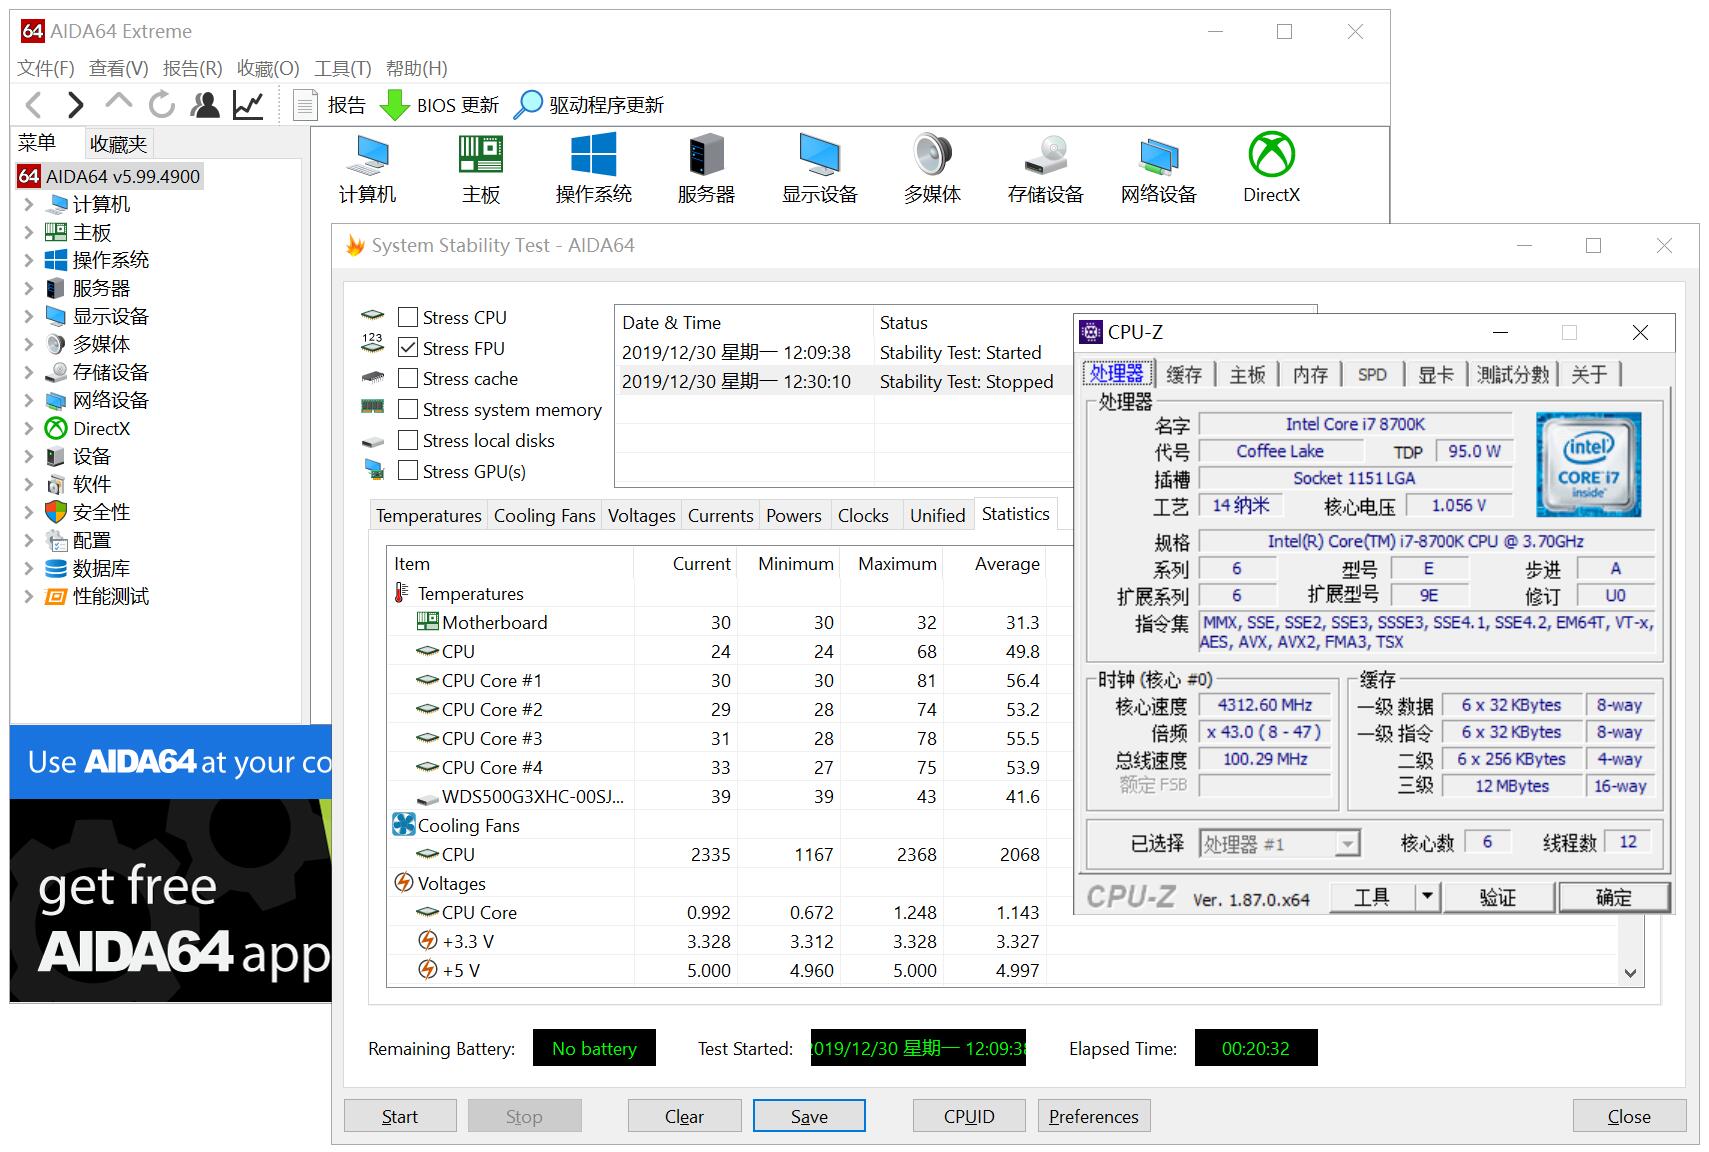The image size is (1709, 1152).
Task: Open the 工具(T) menu
Action: (x=342, y=68)
